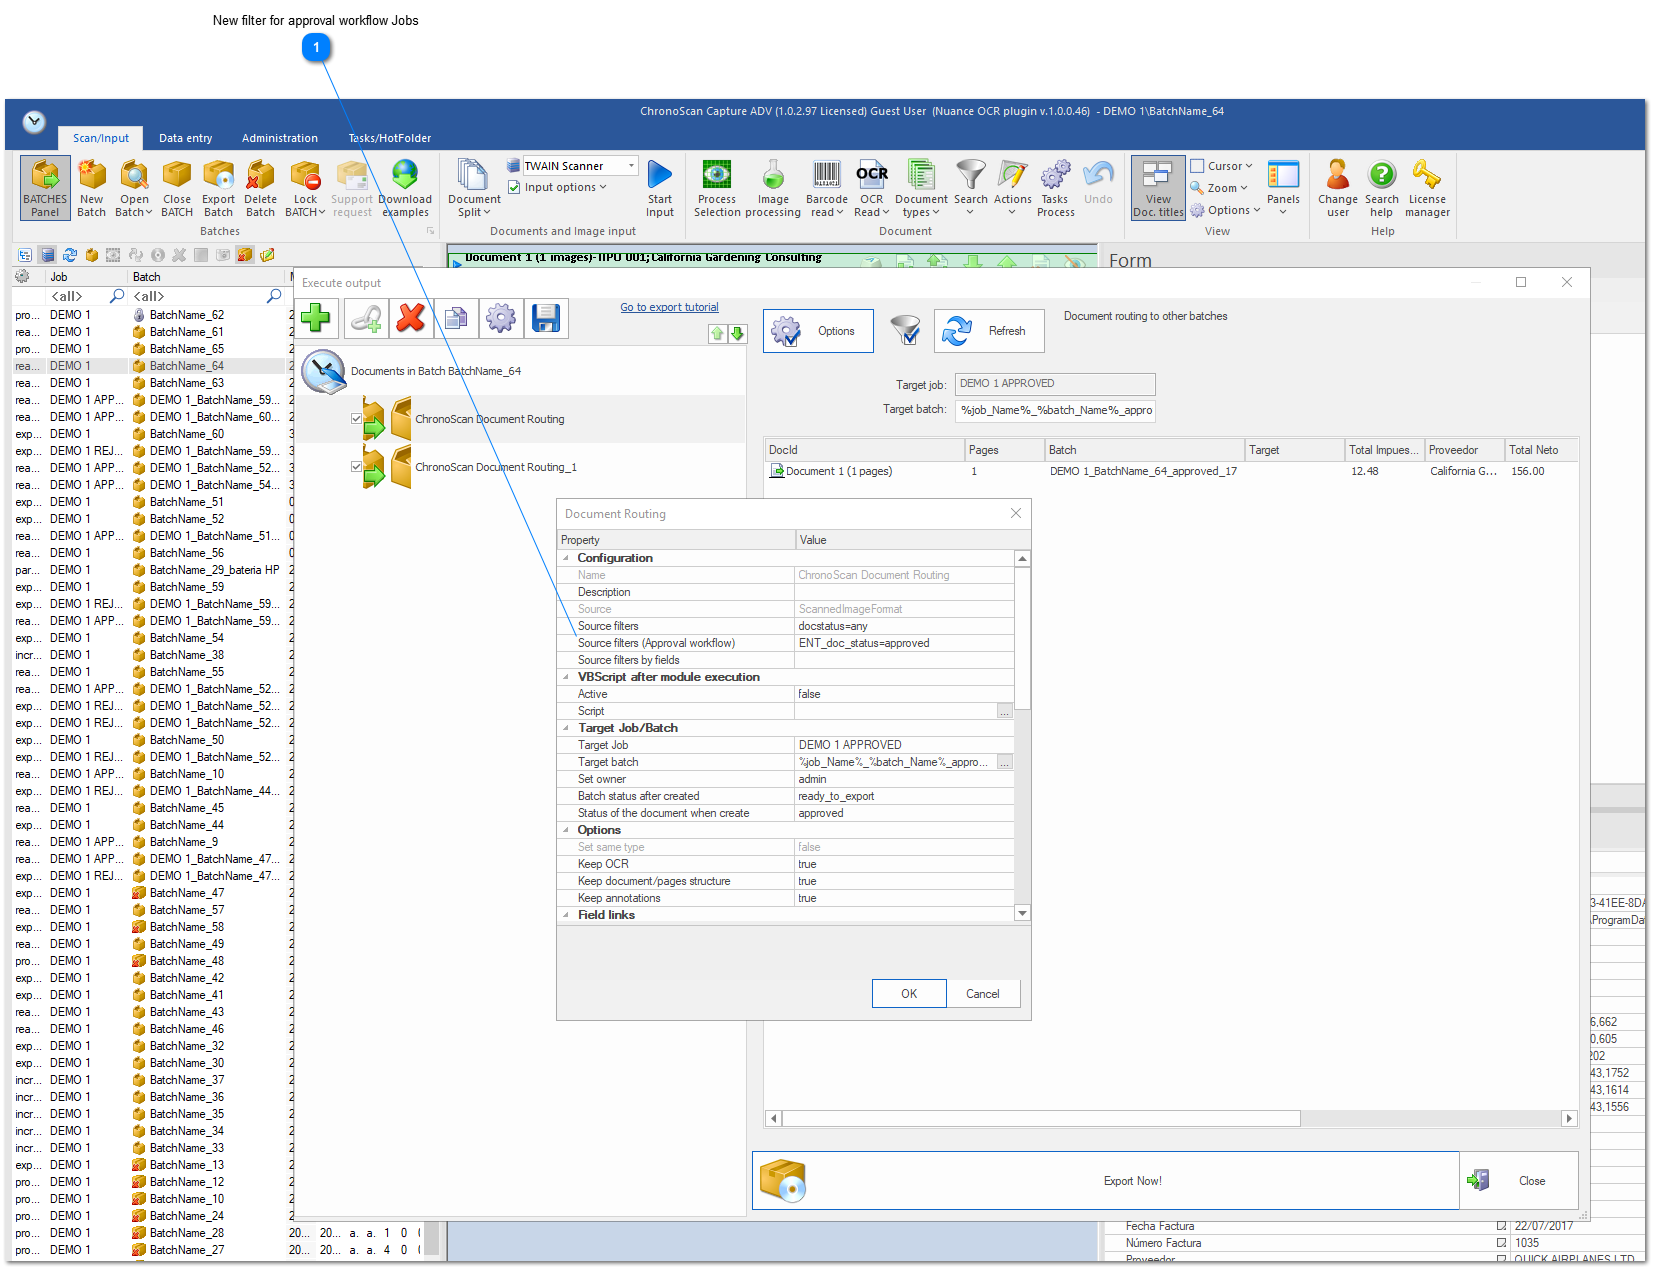Image resolution: width=1654 pixels, height=1270 pixels.
Task: Select Document 1 (1 pages) row
Action: point(1172,471)
